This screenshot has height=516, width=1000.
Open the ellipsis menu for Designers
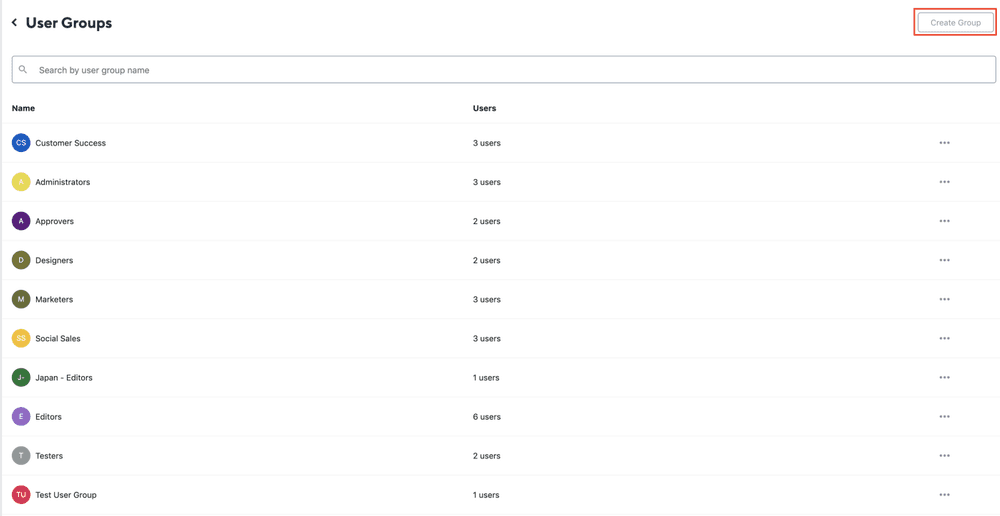coord(944,260)
